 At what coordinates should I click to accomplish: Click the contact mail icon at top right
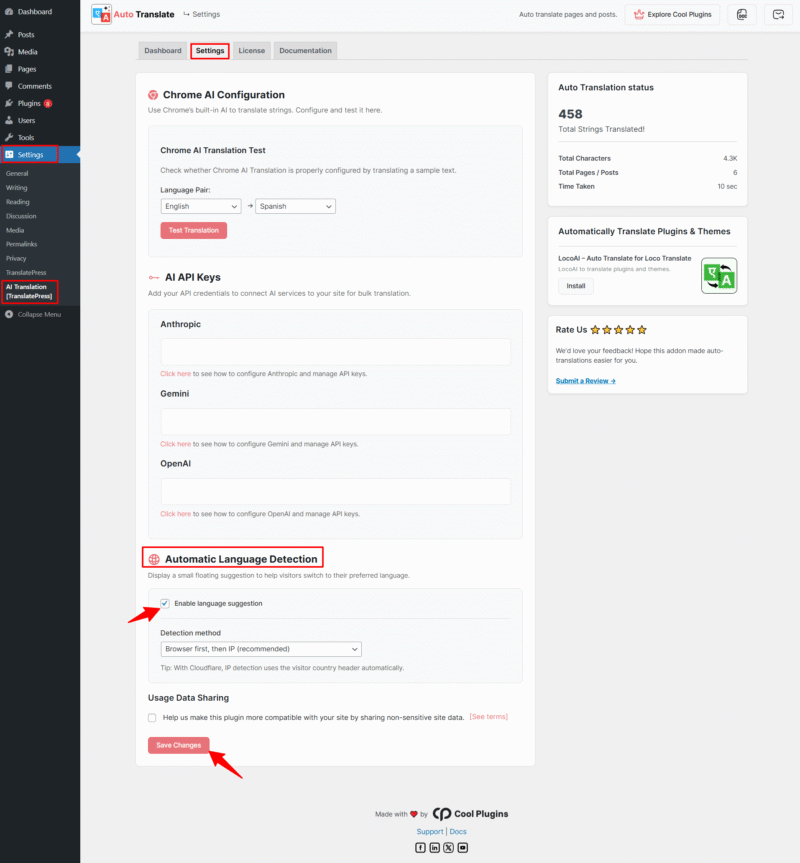tap(778, 14)
